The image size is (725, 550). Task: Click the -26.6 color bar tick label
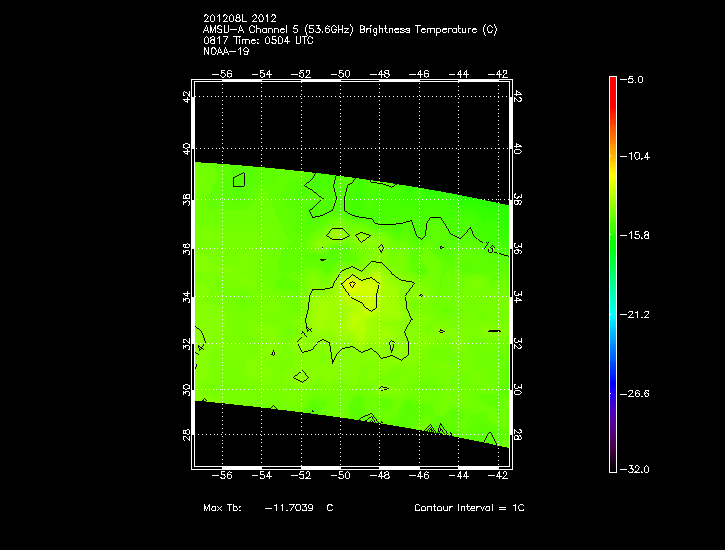coord(639,393)
